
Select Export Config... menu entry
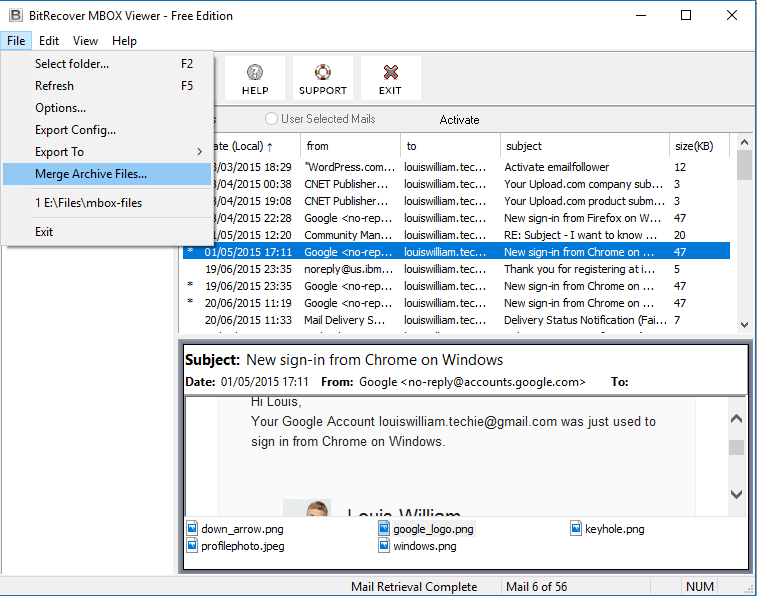pyautogui.click(x=107, y=130)
